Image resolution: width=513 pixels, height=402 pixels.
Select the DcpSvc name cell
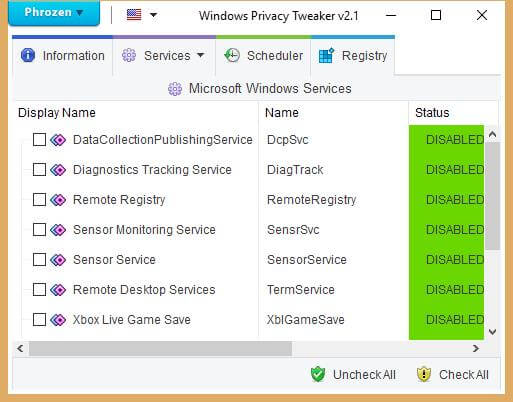coord(288,140)
